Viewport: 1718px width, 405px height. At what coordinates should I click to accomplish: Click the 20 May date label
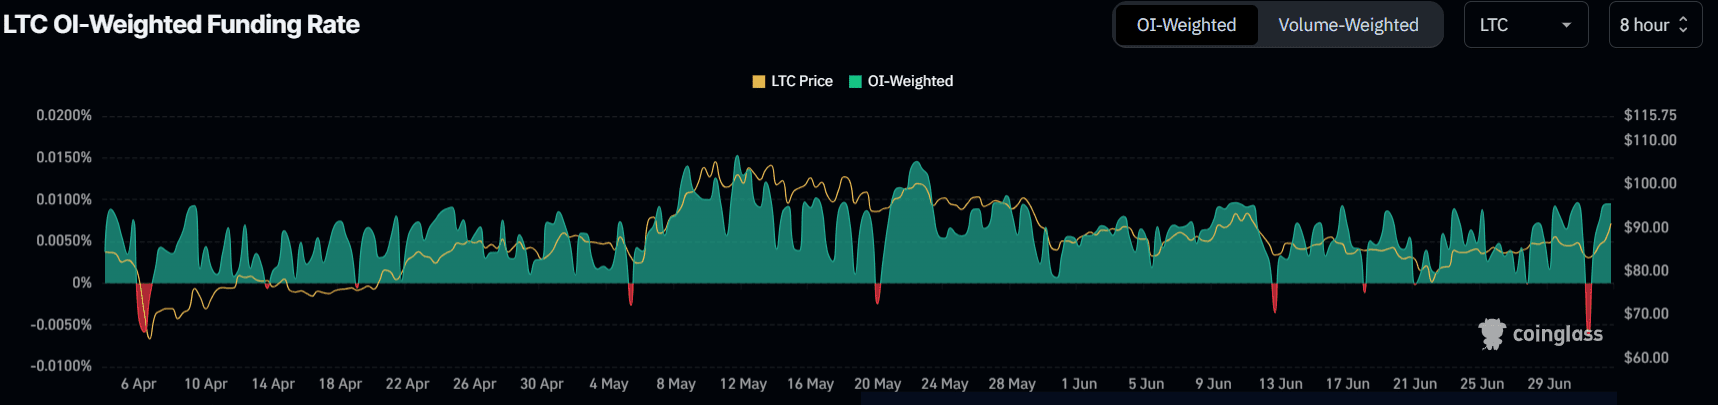pos(877,384)
